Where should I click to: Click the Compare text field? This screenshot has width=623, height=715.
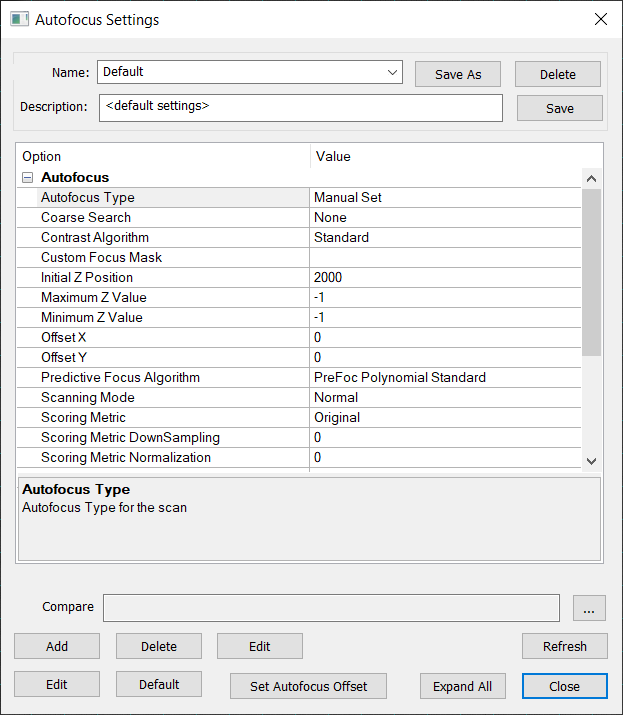[331, 607]
